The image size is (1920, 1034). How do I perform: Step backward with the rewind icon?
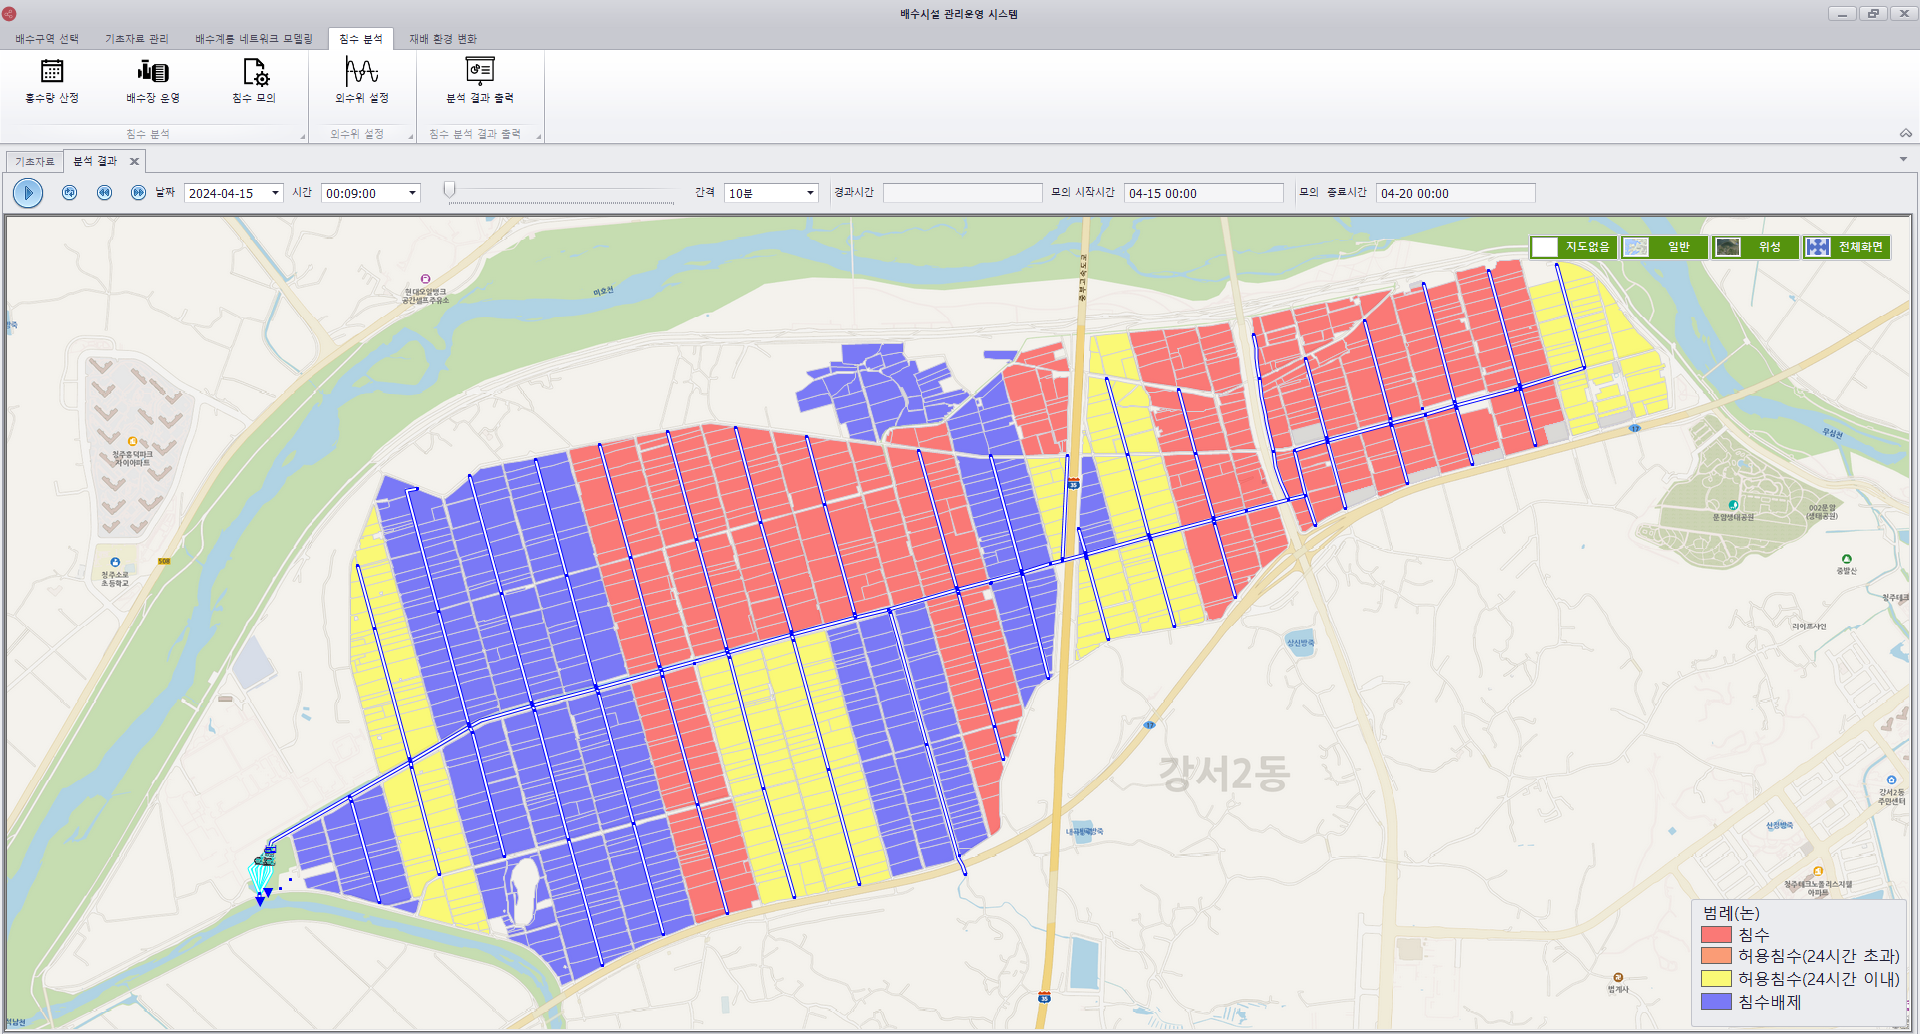(x=104, y=193)
